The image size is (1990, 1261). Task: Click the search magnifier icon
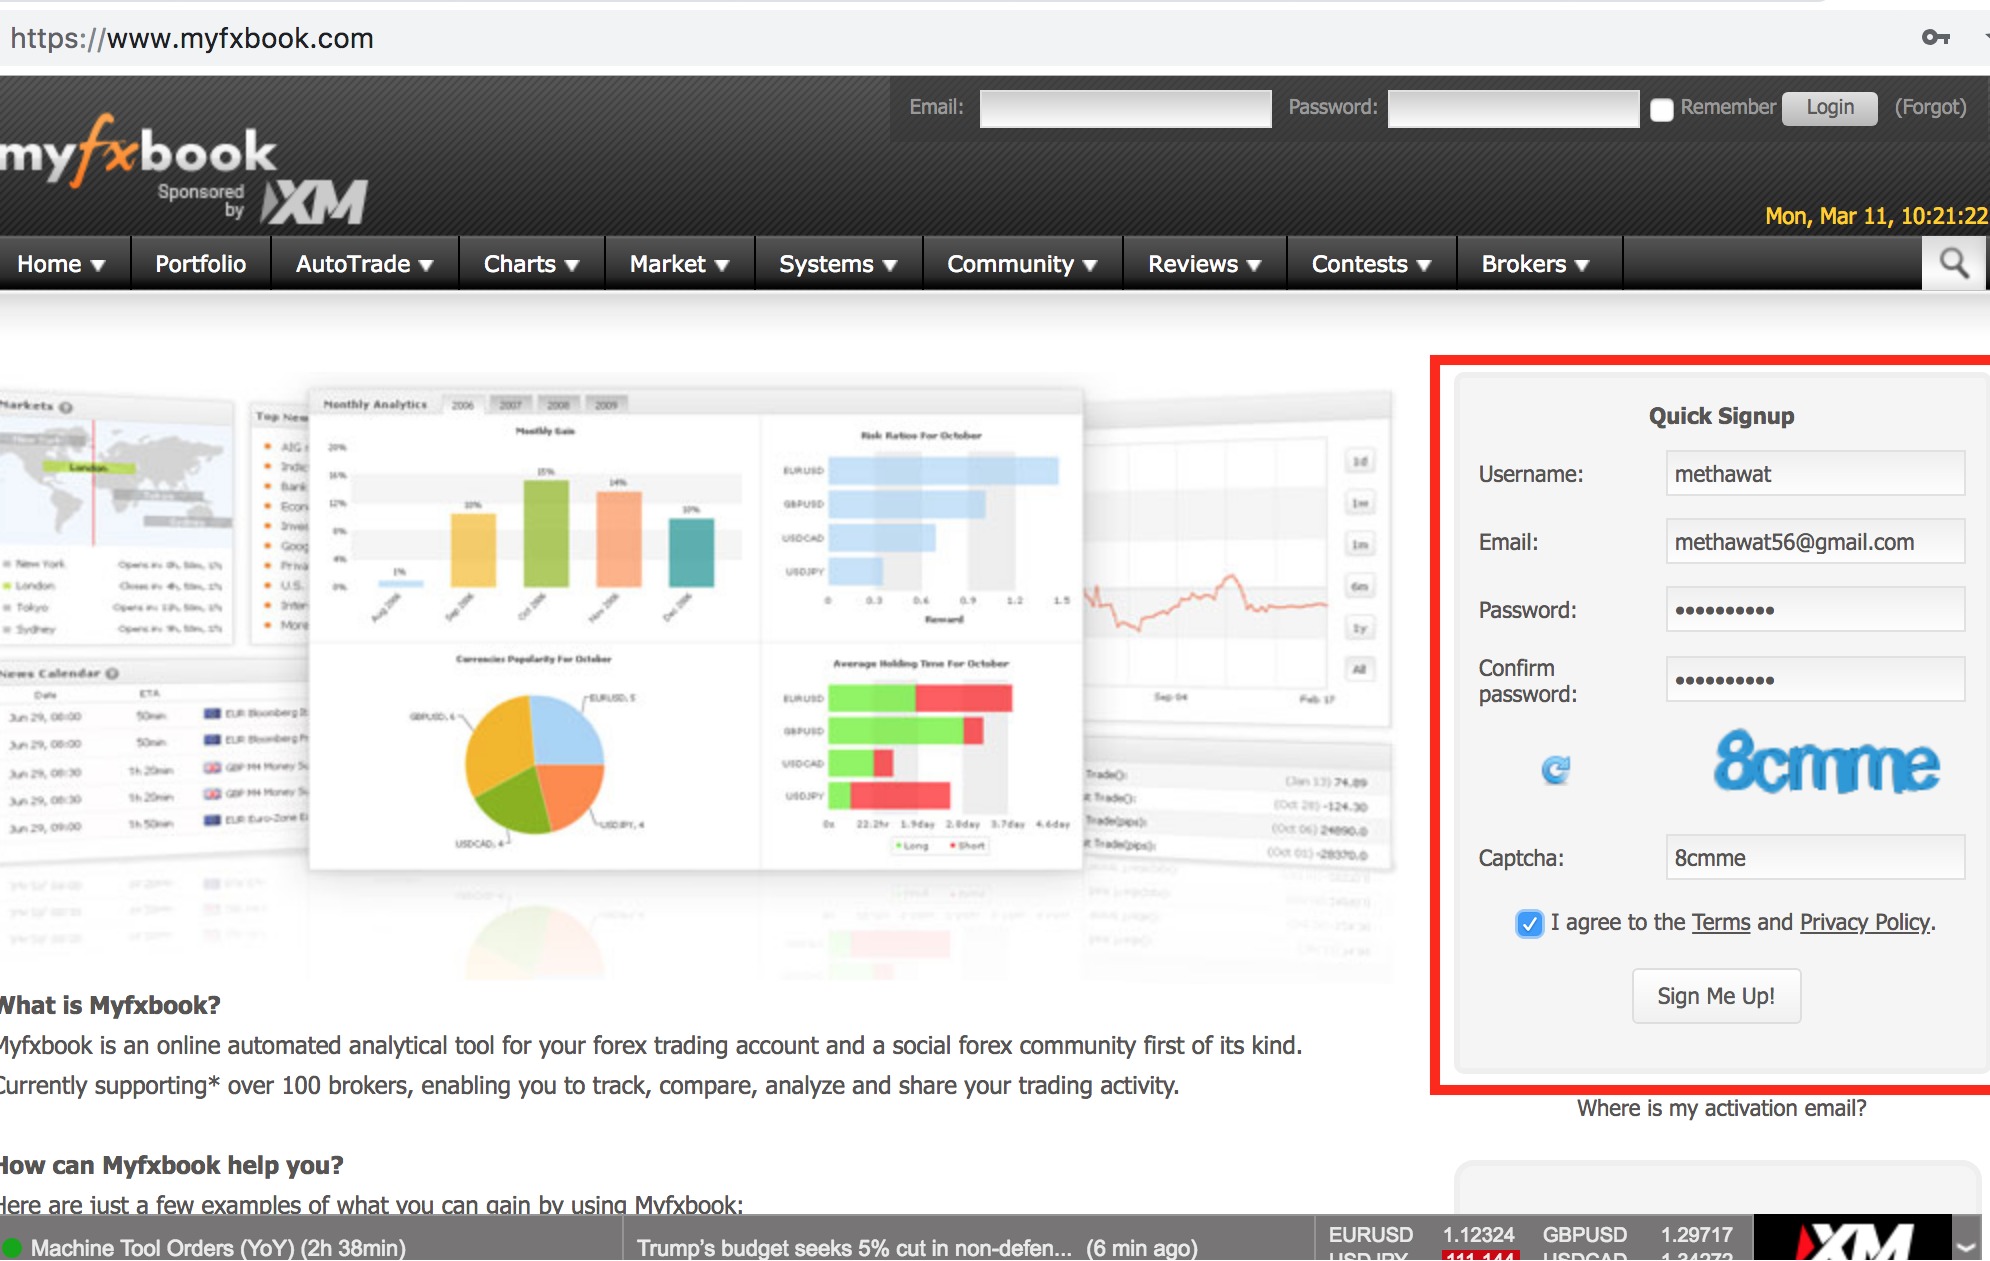point(1953,264)
